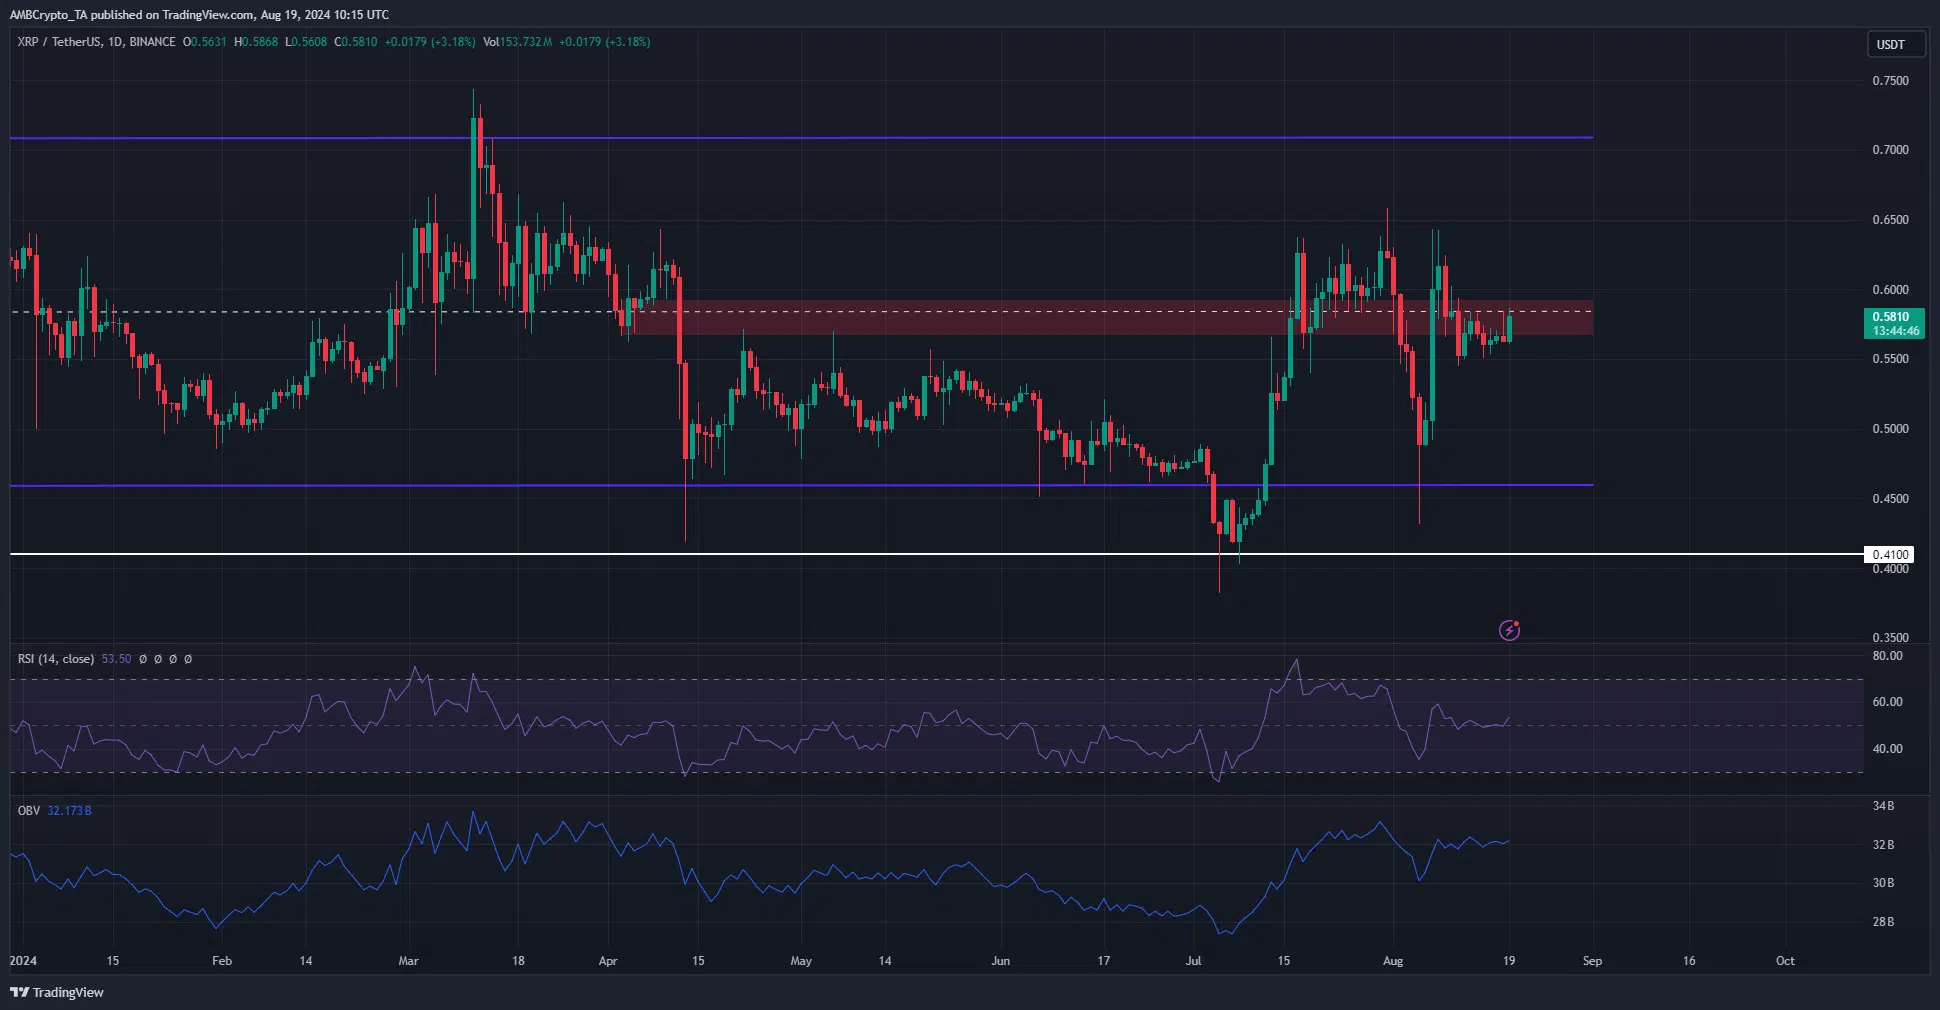Click the 30B OBV axis label

1883,883
